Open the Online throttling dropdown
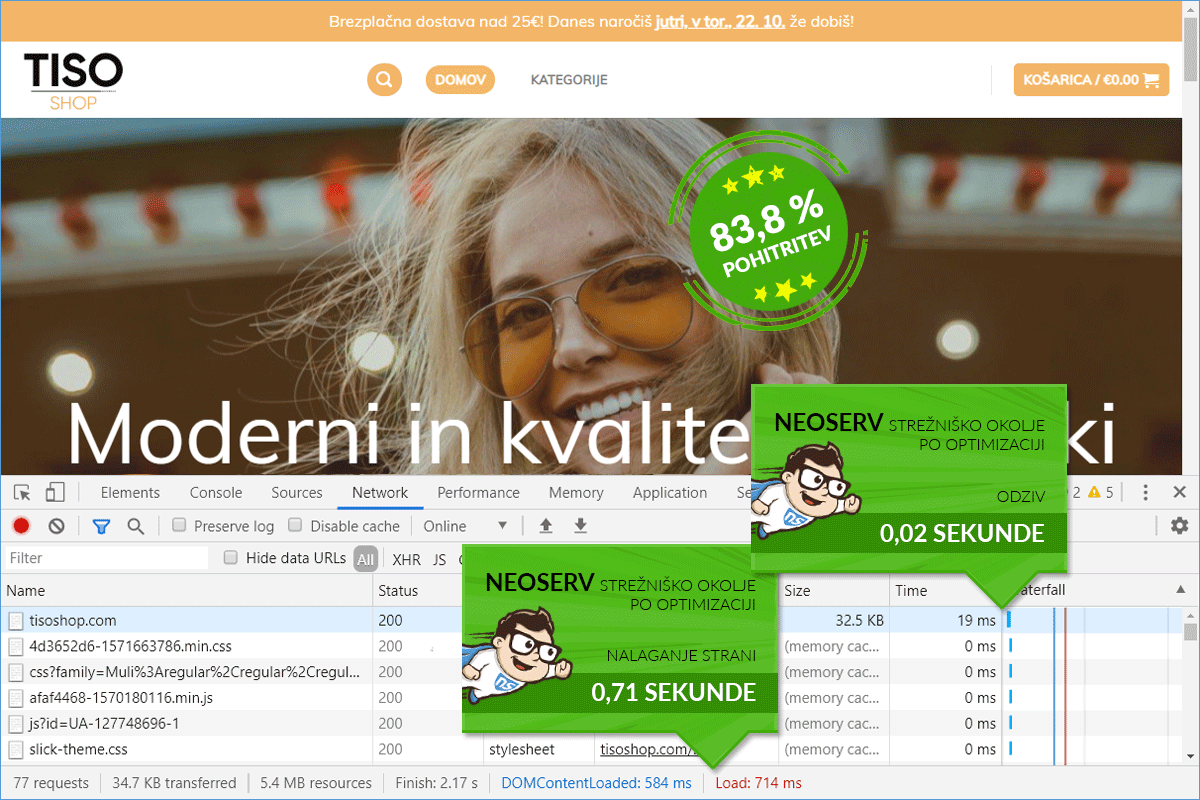The width and height of the screenshot is (1200, 800). point(465,526)
